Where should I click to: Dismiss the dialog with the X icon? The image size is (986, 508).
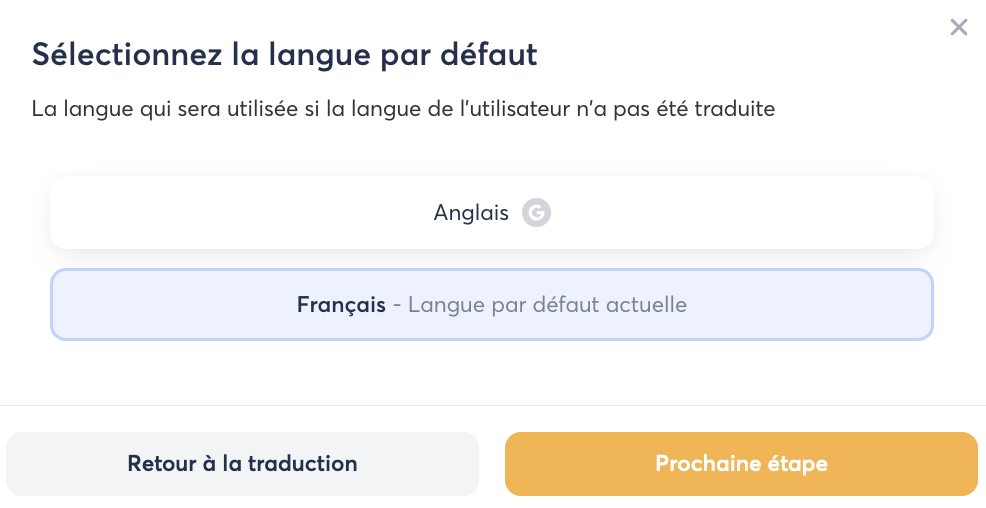coord(959,28)
